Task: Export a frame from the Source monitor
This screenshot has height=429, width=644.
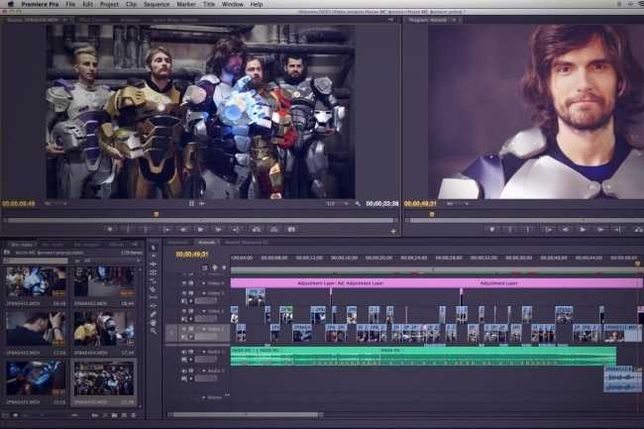Action: coord(291,229)
